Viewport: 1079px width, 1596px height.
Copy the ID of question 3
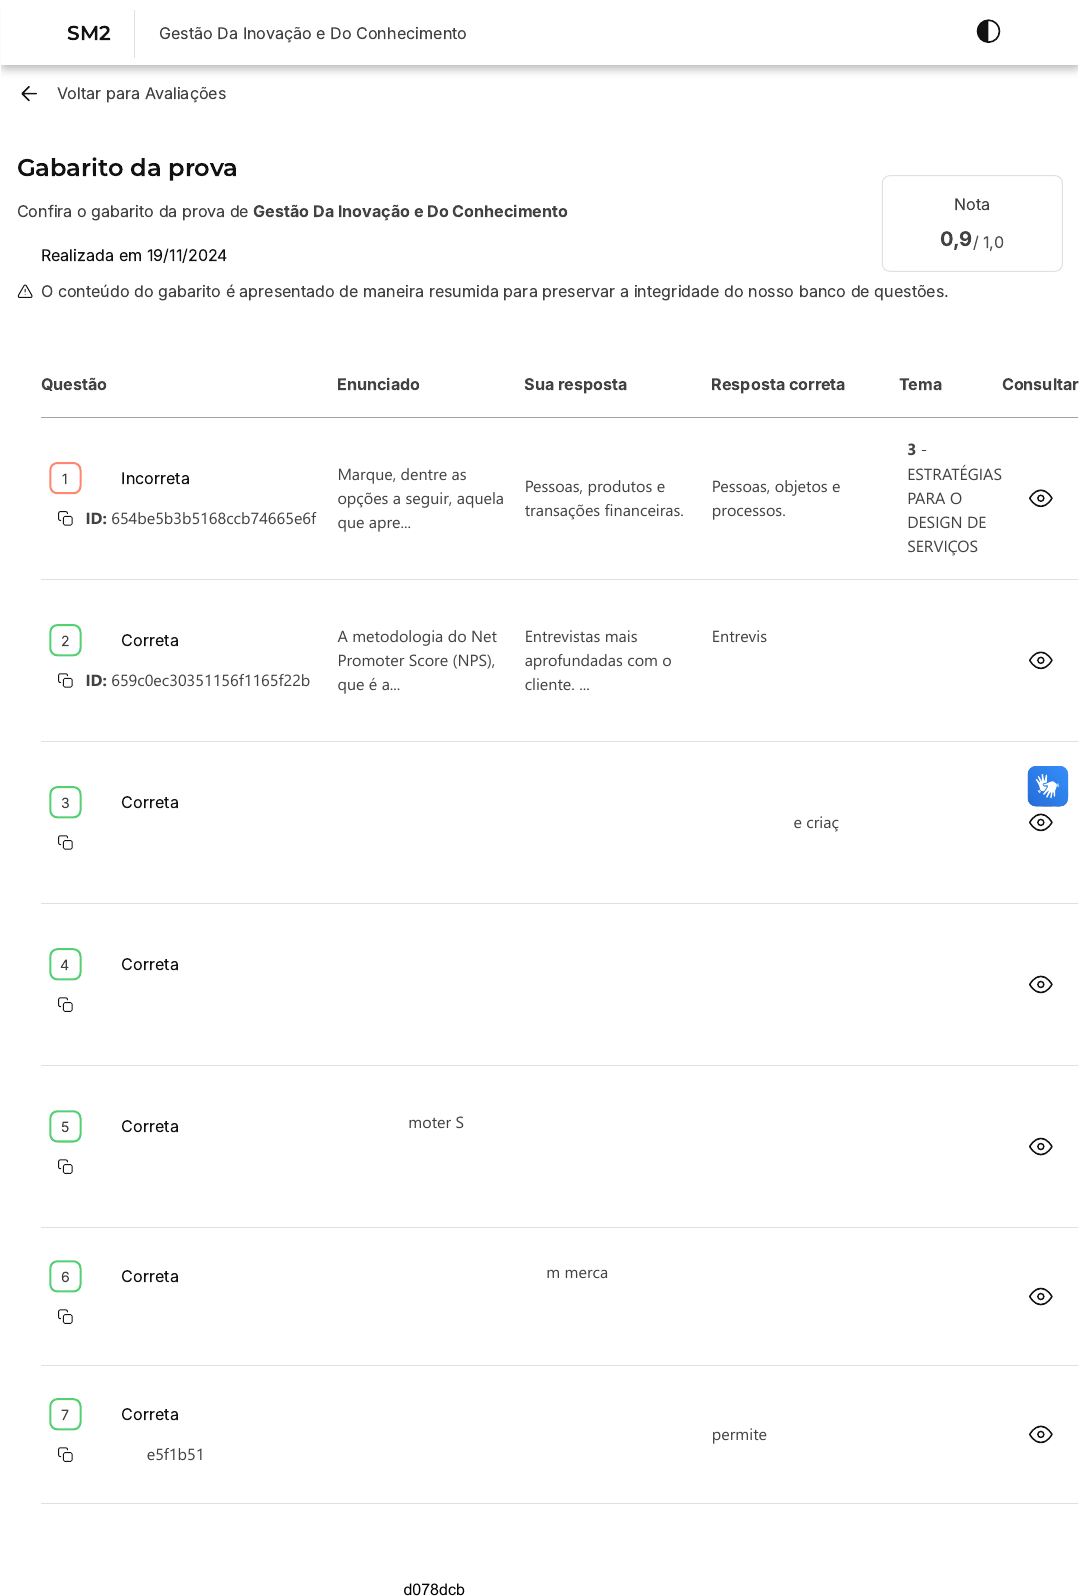tap(65, 843)
